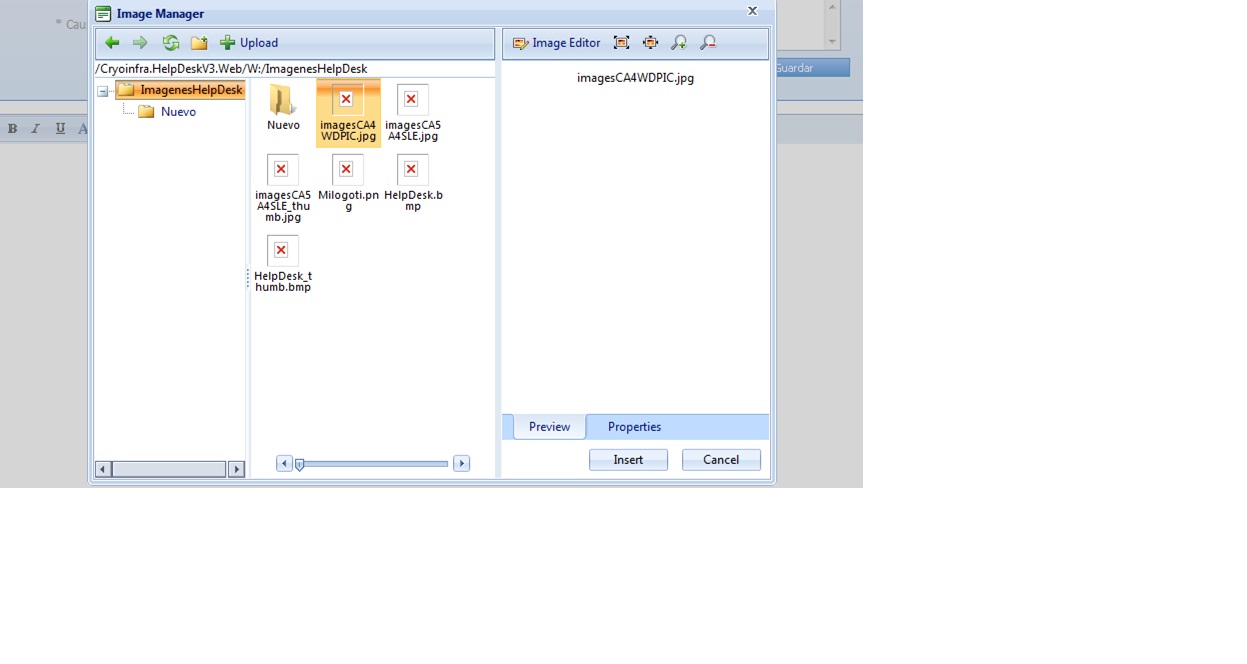This screenshot has height=664, width=1247.
Task: Open the Upload dialog
Action: click(x=249, y=43)
